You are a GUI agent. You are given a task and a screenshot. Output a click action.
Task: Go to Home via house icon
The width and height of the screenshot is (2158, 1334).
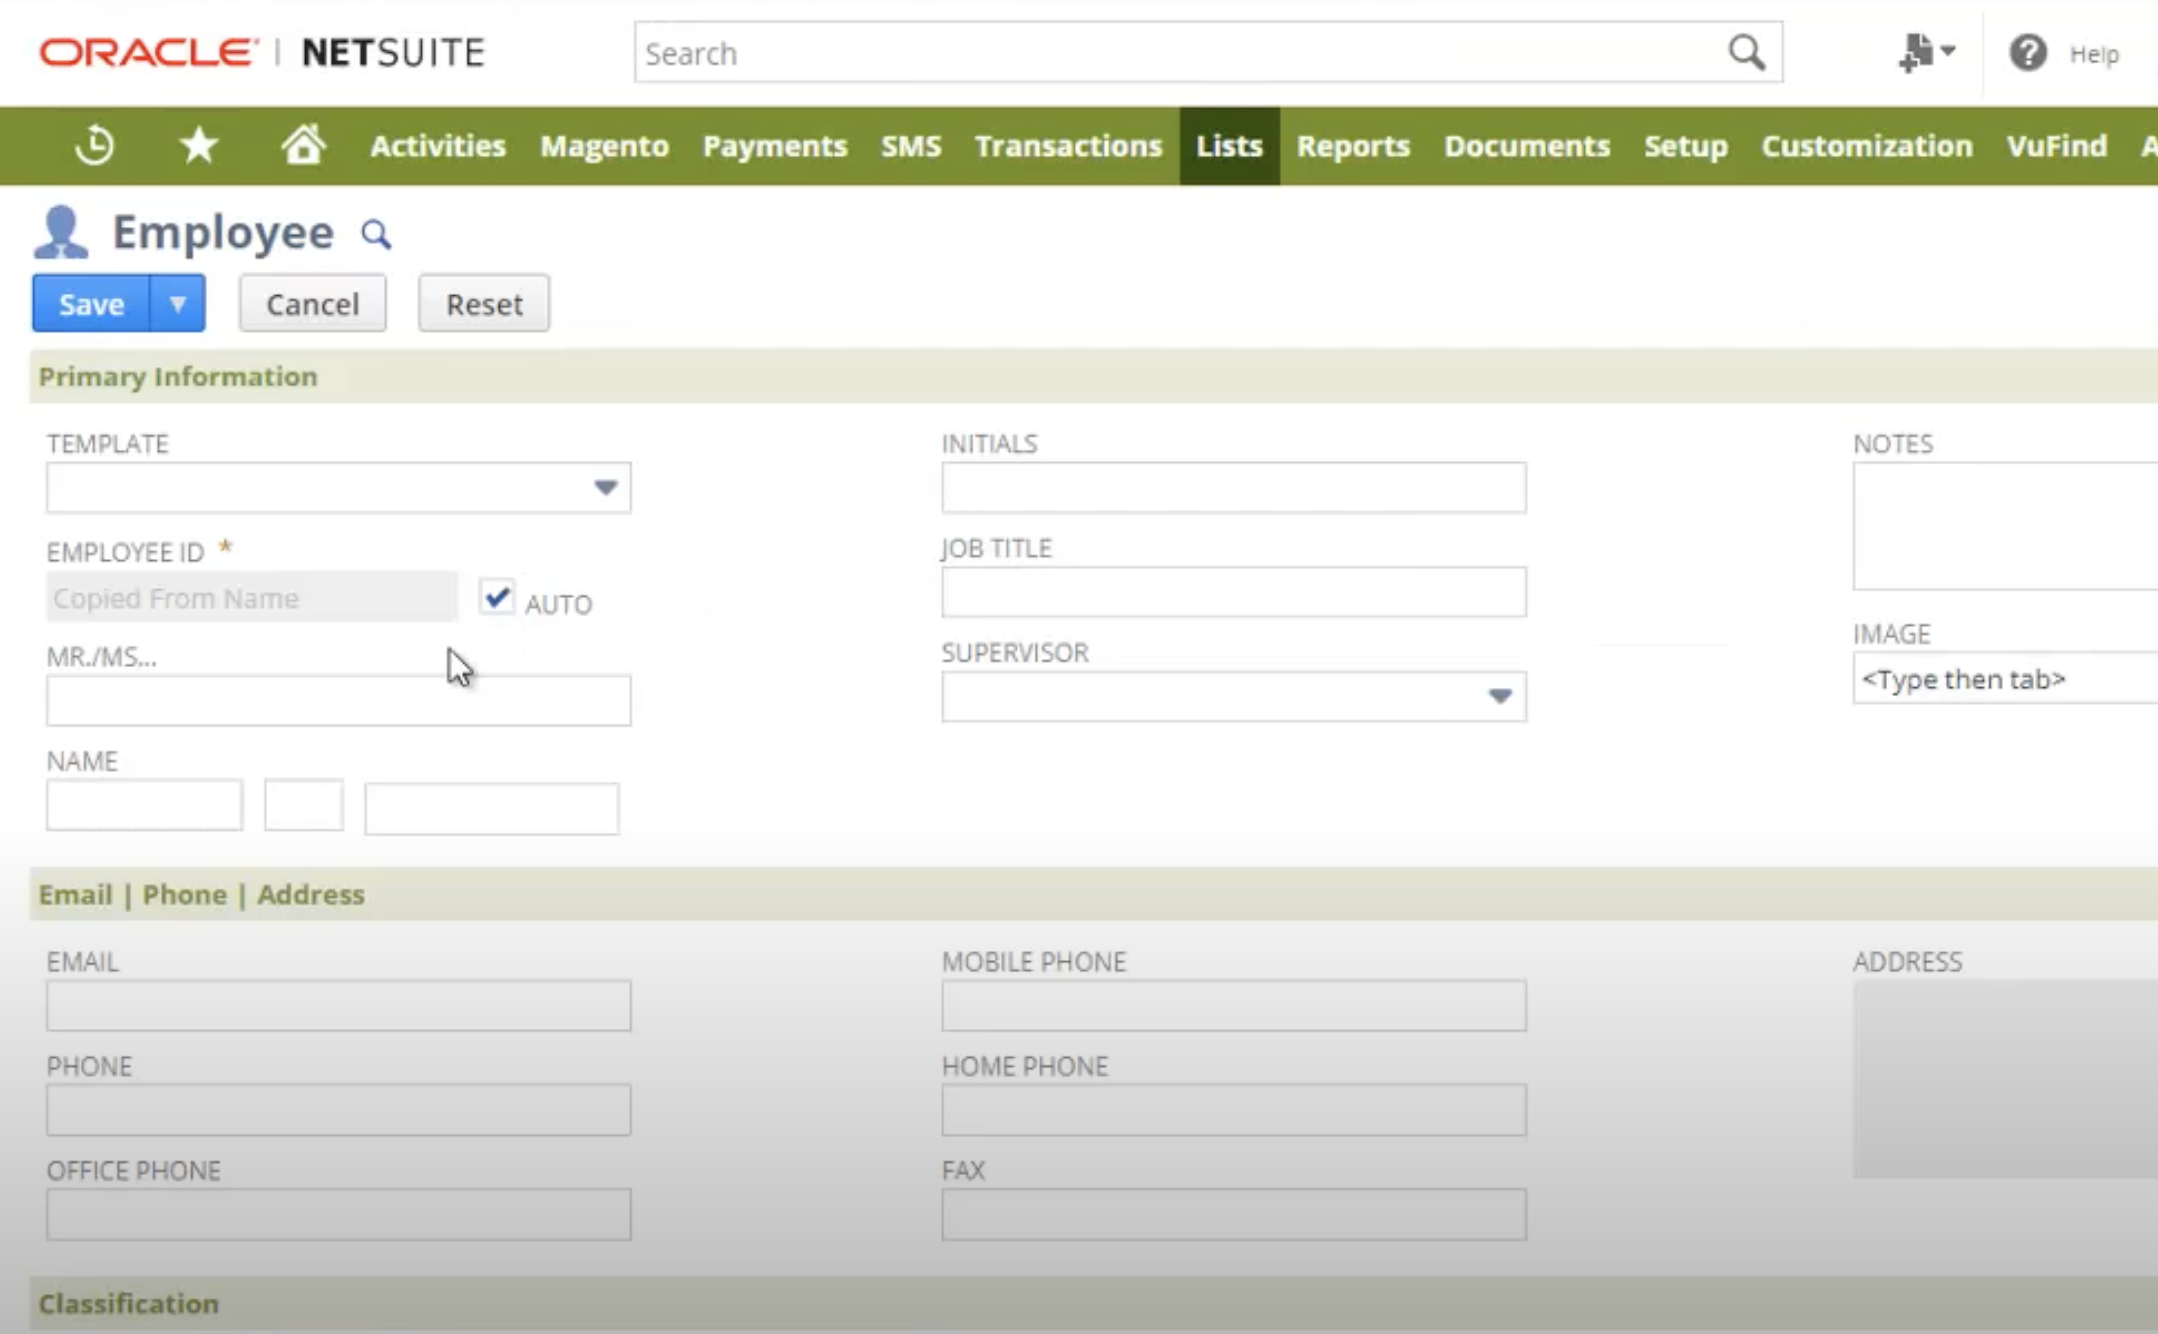pos(302,145)
